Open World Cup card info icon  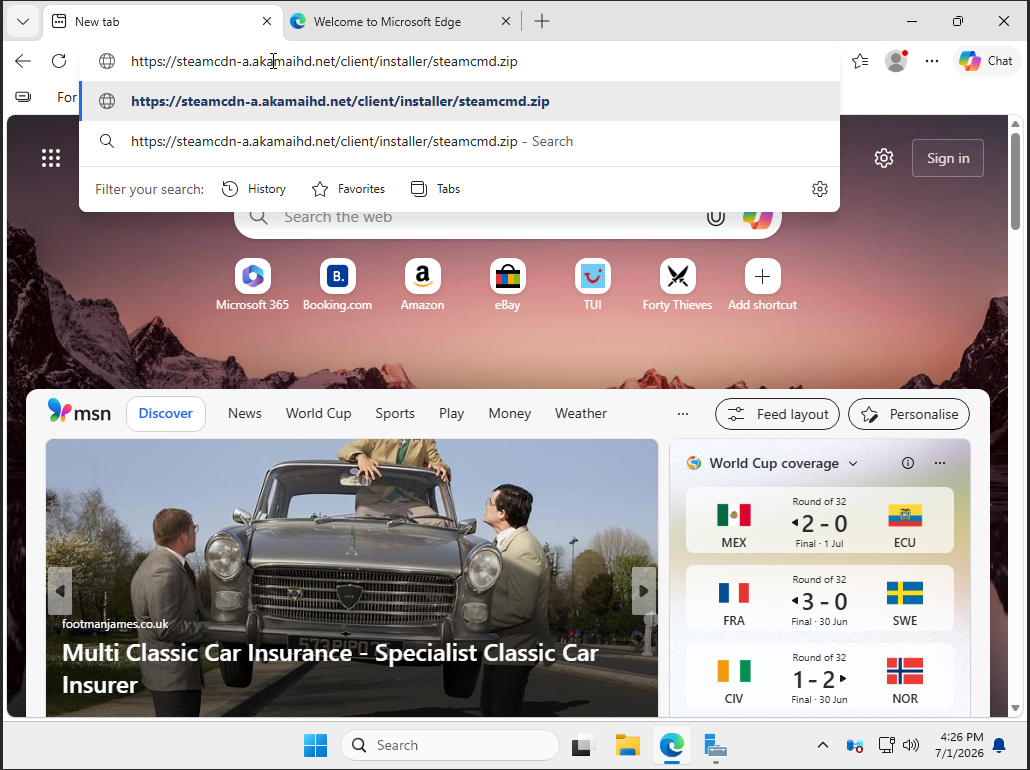[x=908, y=463]
